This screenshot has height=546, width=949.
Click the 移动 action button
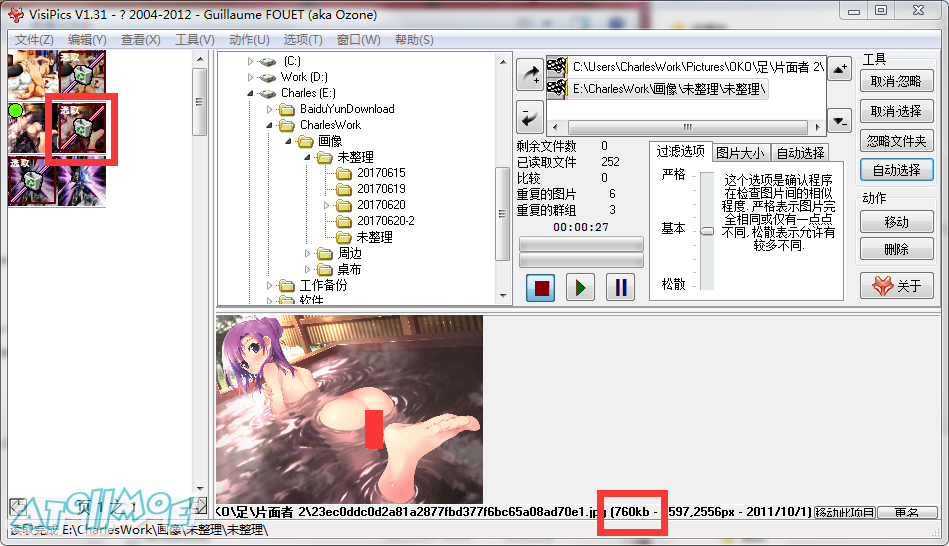pyautogui.click(x=896, y=222)
